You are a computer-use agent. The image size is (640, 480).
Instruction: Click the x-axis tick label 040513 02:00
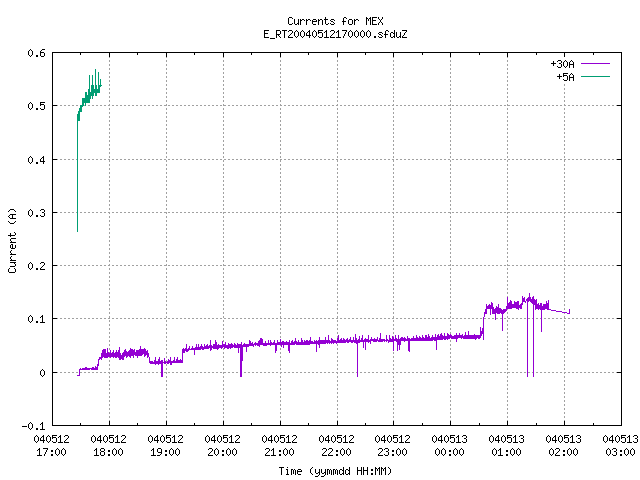[x=564, y=445]
